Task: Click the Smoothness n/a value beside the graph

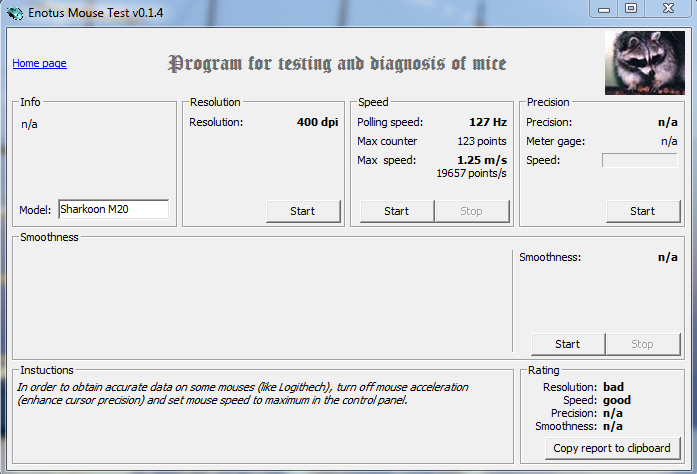Action: click(668, 257)
